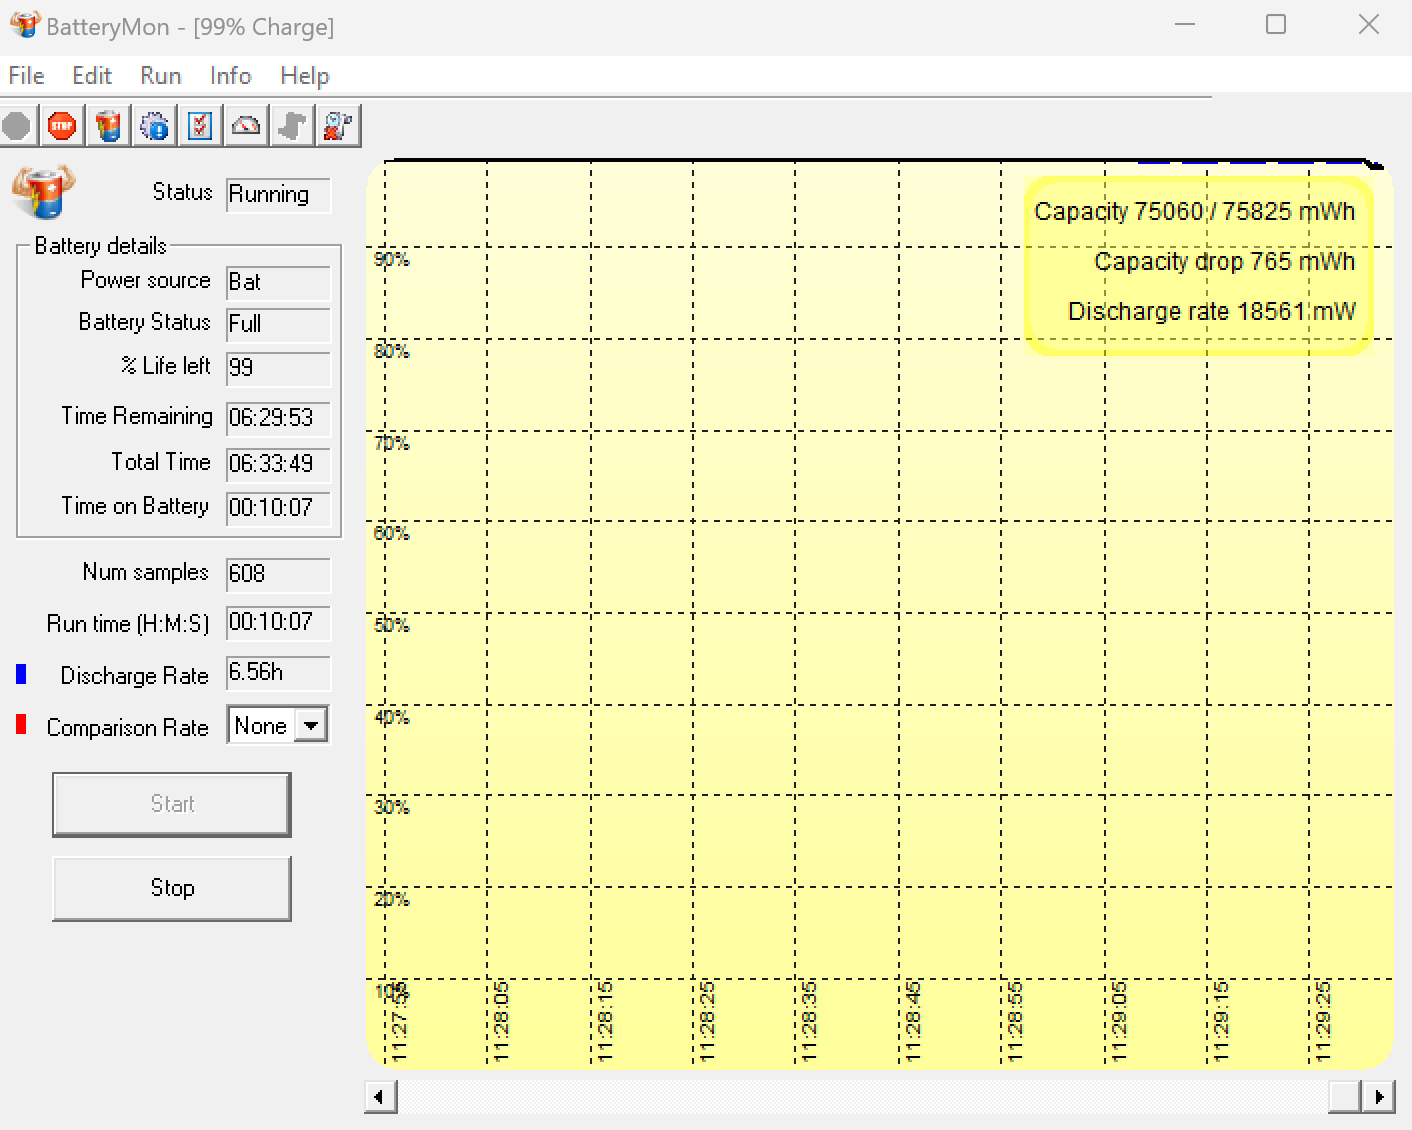Click the 60% label on the graph axis
Image resolution: width=1412 pixels, height=1130 pixels.
[x=391, y=534]
